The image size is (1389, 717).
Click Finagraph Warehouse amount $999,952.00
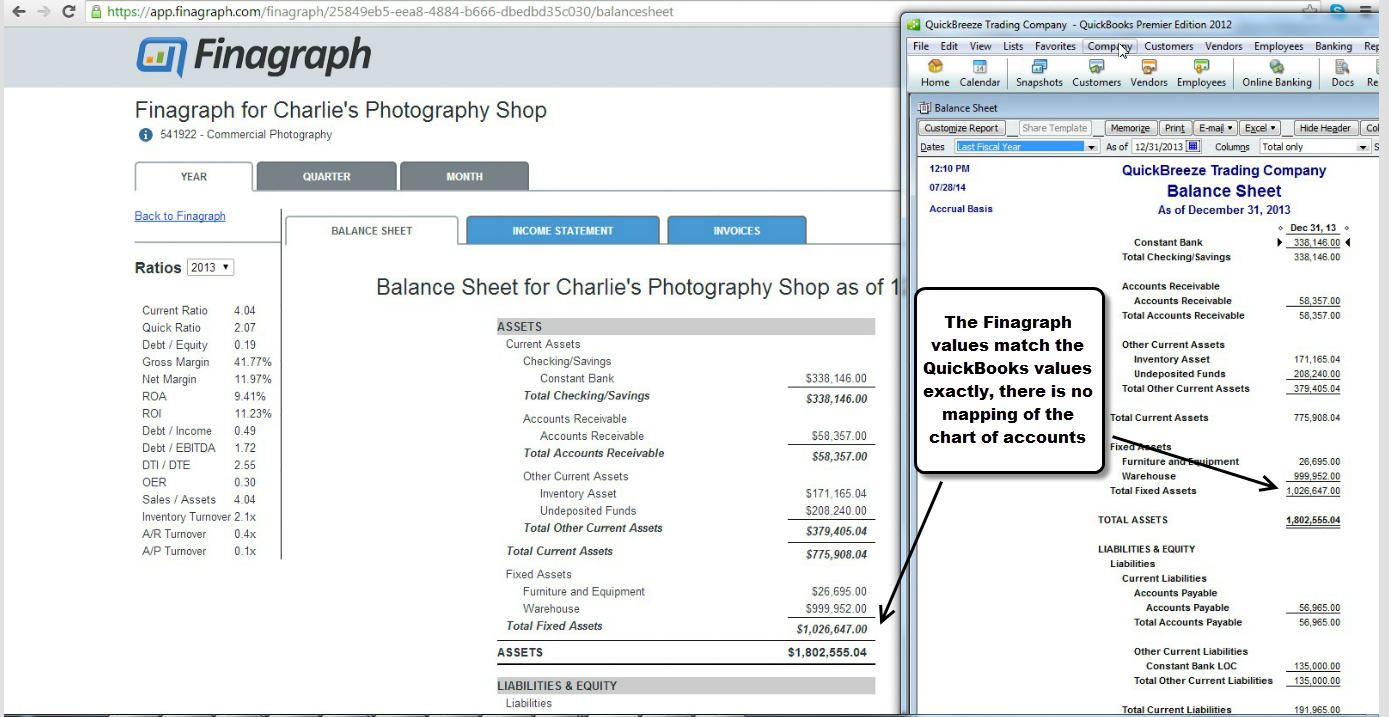(836, 609)
